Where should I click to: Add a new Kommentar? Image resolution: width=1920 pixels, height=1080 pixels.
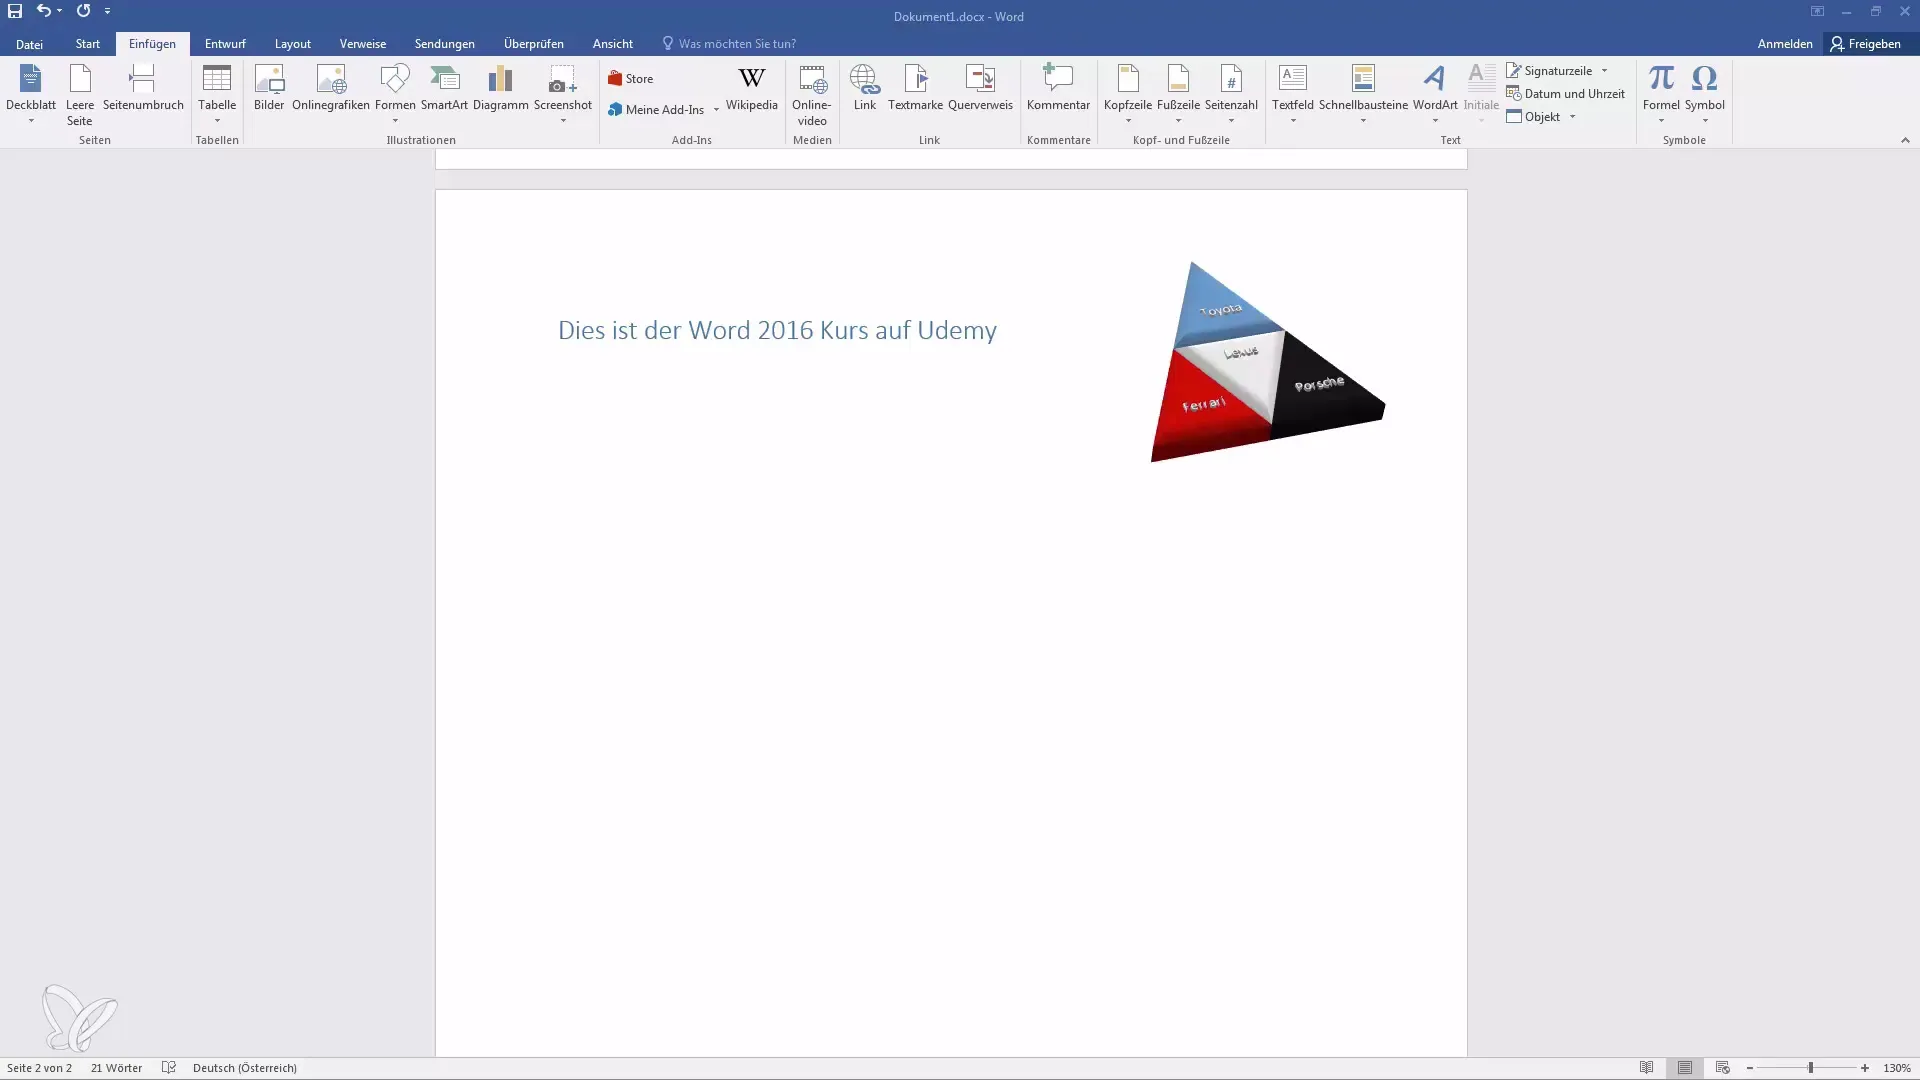pyautogui.click(x=1058, y=88)
